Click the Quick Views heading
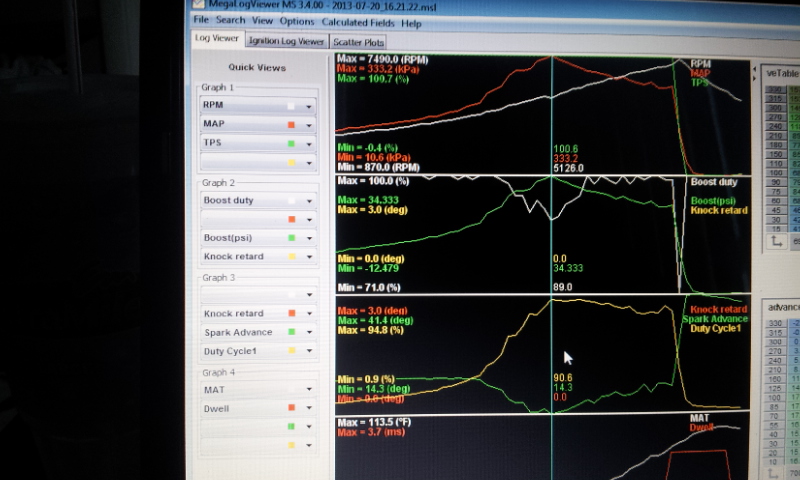 pos(257,67)
